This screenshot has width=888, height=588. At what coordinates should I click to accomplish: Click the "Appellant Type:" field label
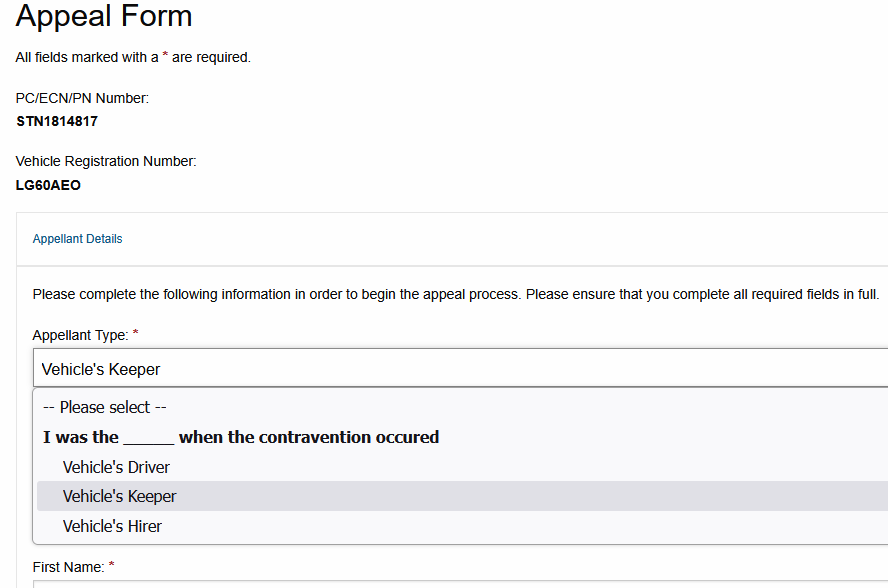(80, 335)
